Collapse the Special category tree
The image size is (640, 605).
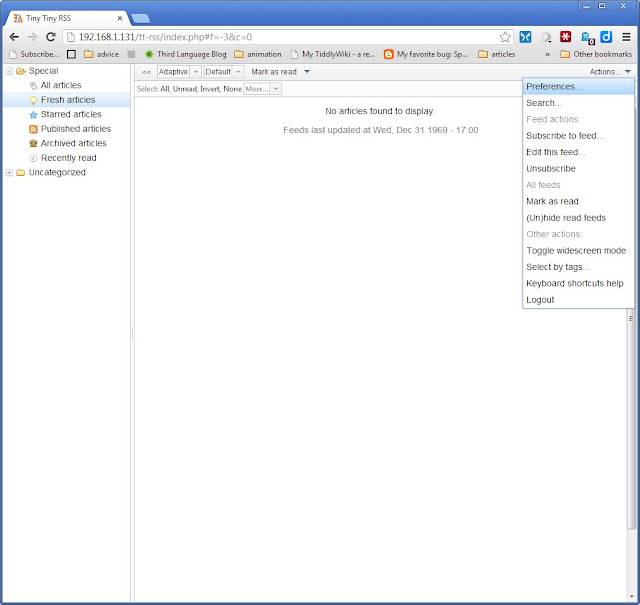pyautogui.click(x=9, y=71)
